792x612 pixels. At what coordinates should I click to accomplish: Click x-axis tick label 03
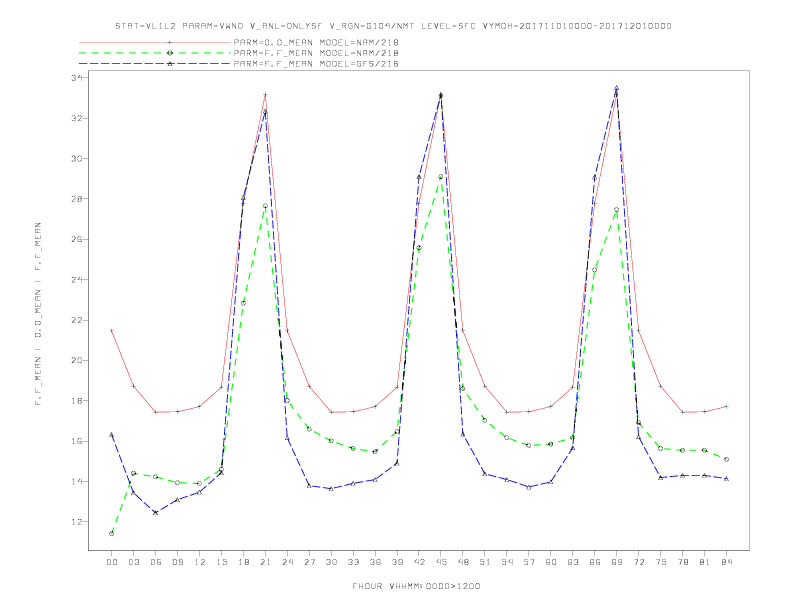tap(134, 562)
